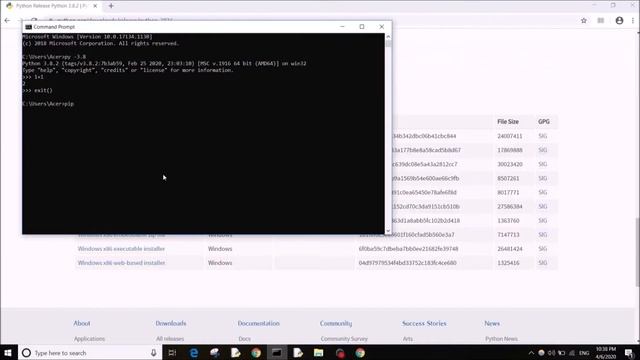This screenshot has height=360, width=640.
Task: Open the Applications footer link
Action: coord(89,339)
